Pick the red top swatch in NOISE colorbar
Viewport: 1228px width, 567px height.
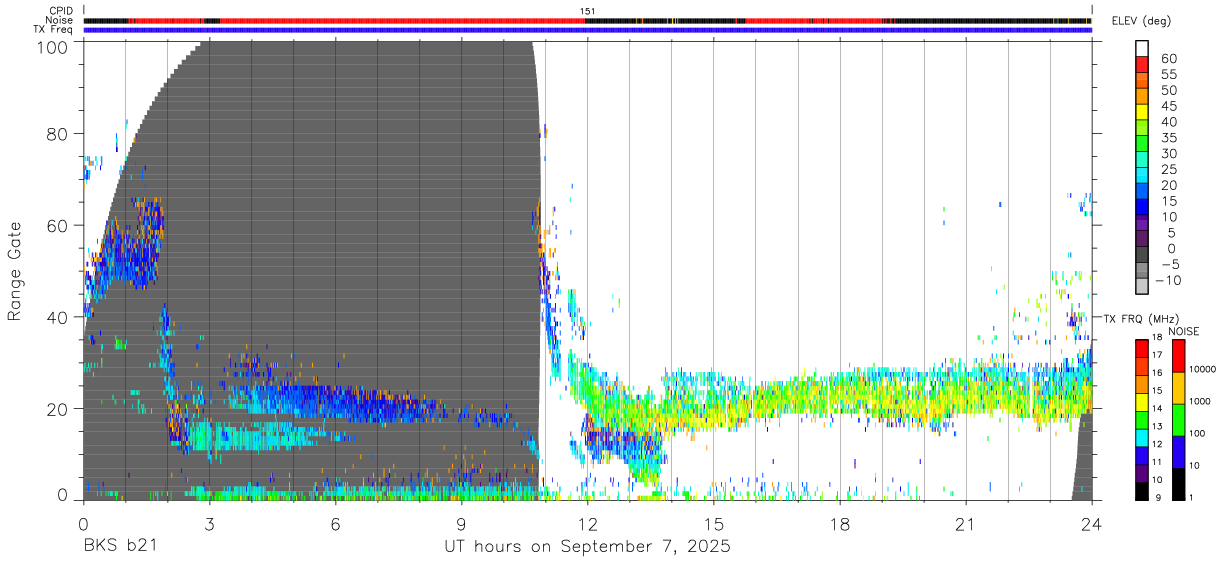coord(1178,354)
